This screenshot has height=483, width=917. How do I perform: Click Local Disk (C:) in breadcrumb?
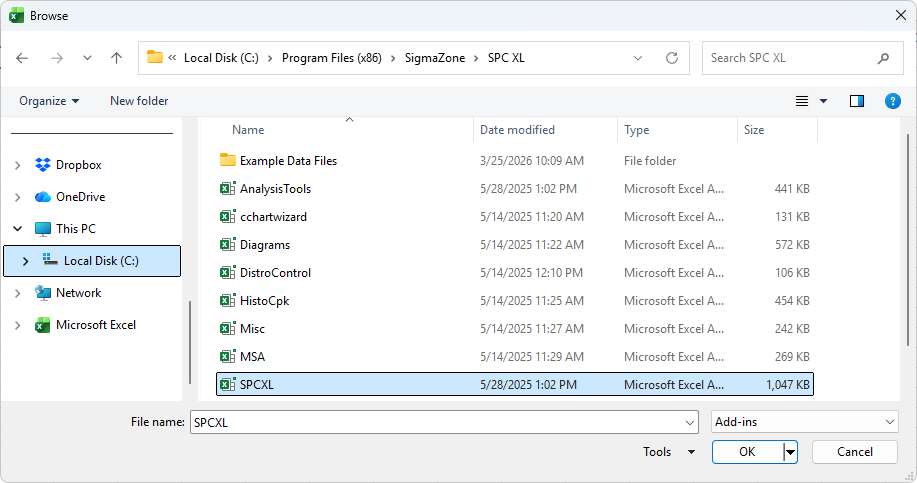tap(221, 58)
